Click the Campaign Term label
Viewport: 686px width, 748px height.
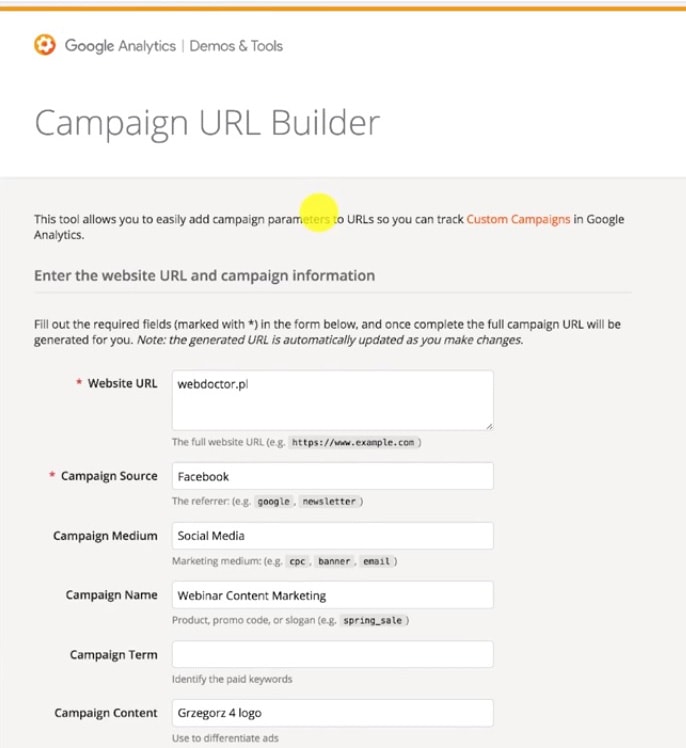(x=113, y=655)
